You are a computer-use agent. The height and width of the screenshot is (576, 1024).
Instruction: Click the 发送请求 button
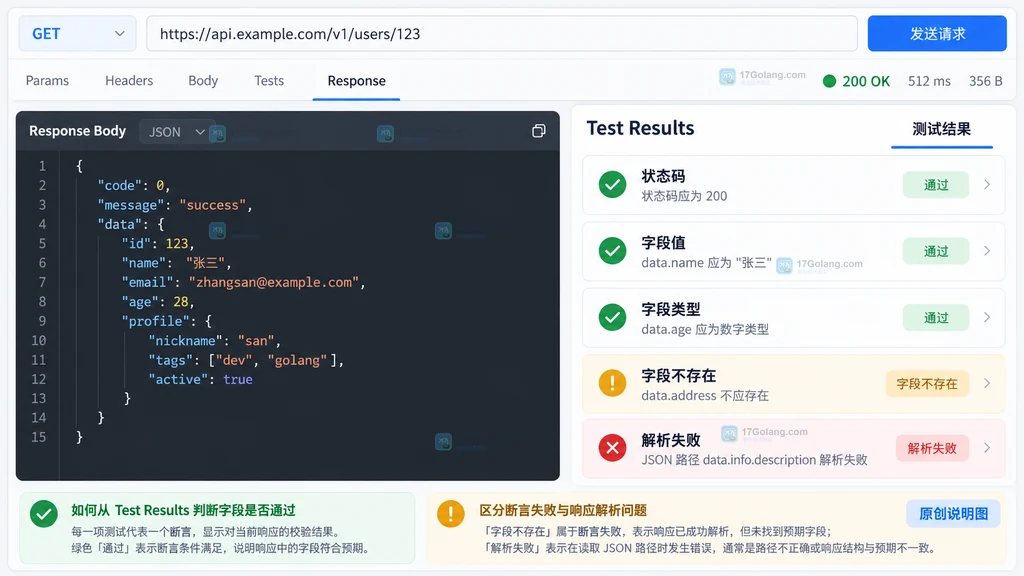(937, 33)
